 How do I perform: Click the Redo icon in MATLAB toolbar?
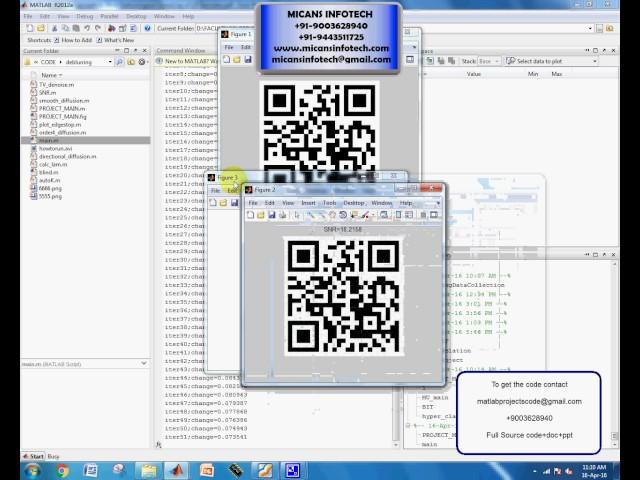click(98, 28)
